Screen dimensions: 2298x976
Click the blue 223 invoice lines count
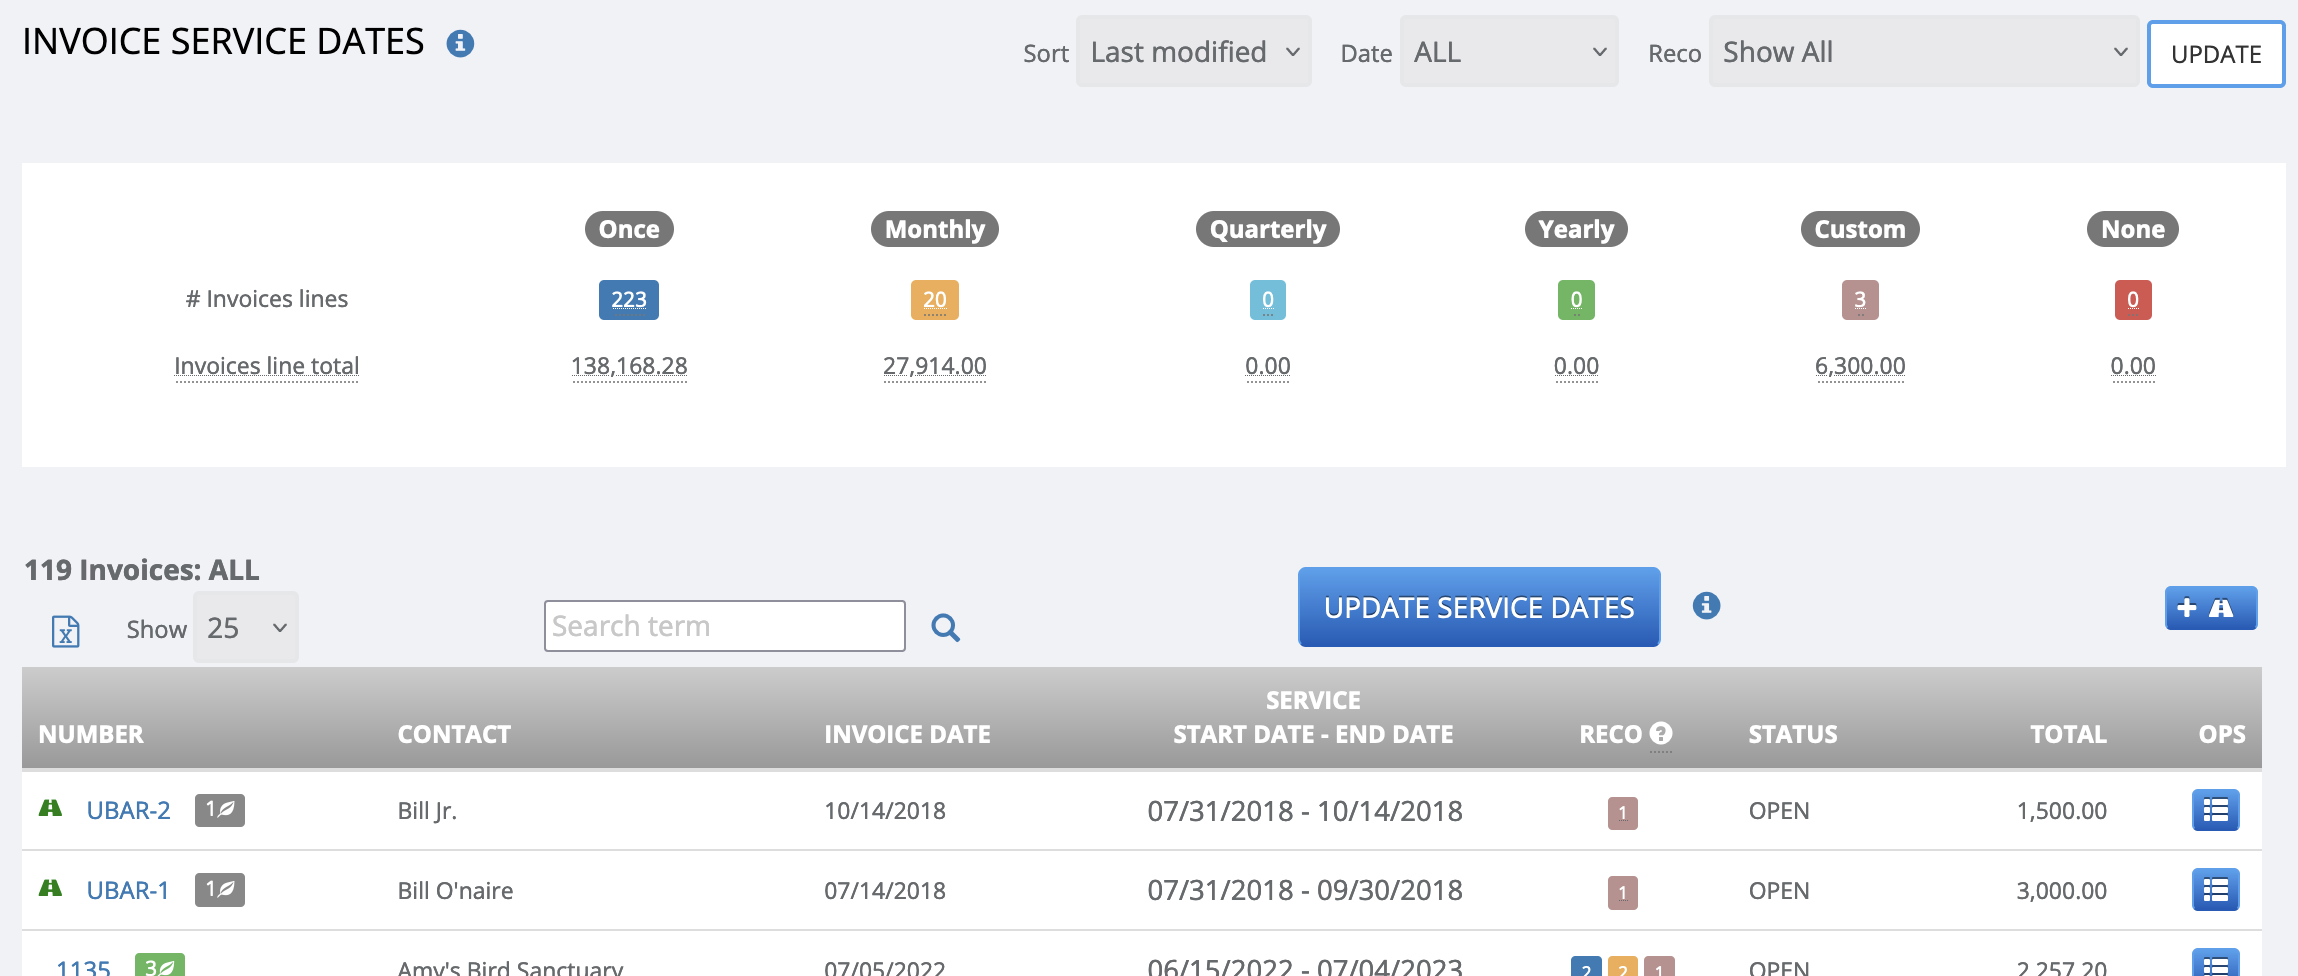[x=629, y=299]
